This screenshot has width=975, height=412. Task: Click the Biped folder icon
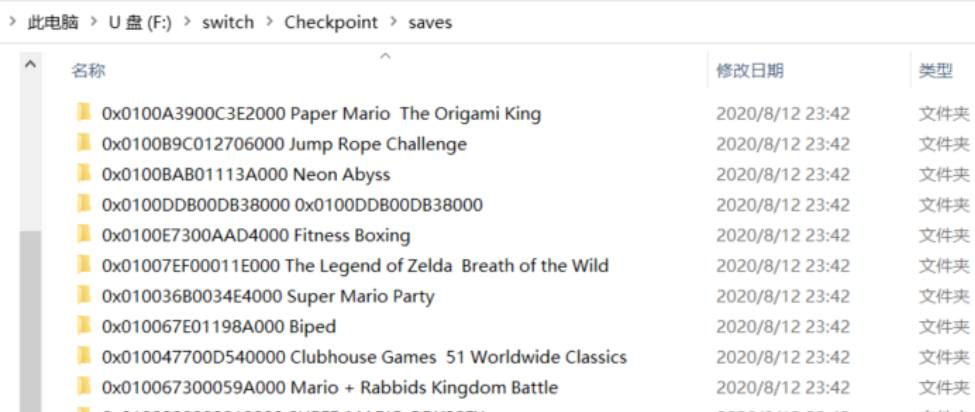coord(84,326)
